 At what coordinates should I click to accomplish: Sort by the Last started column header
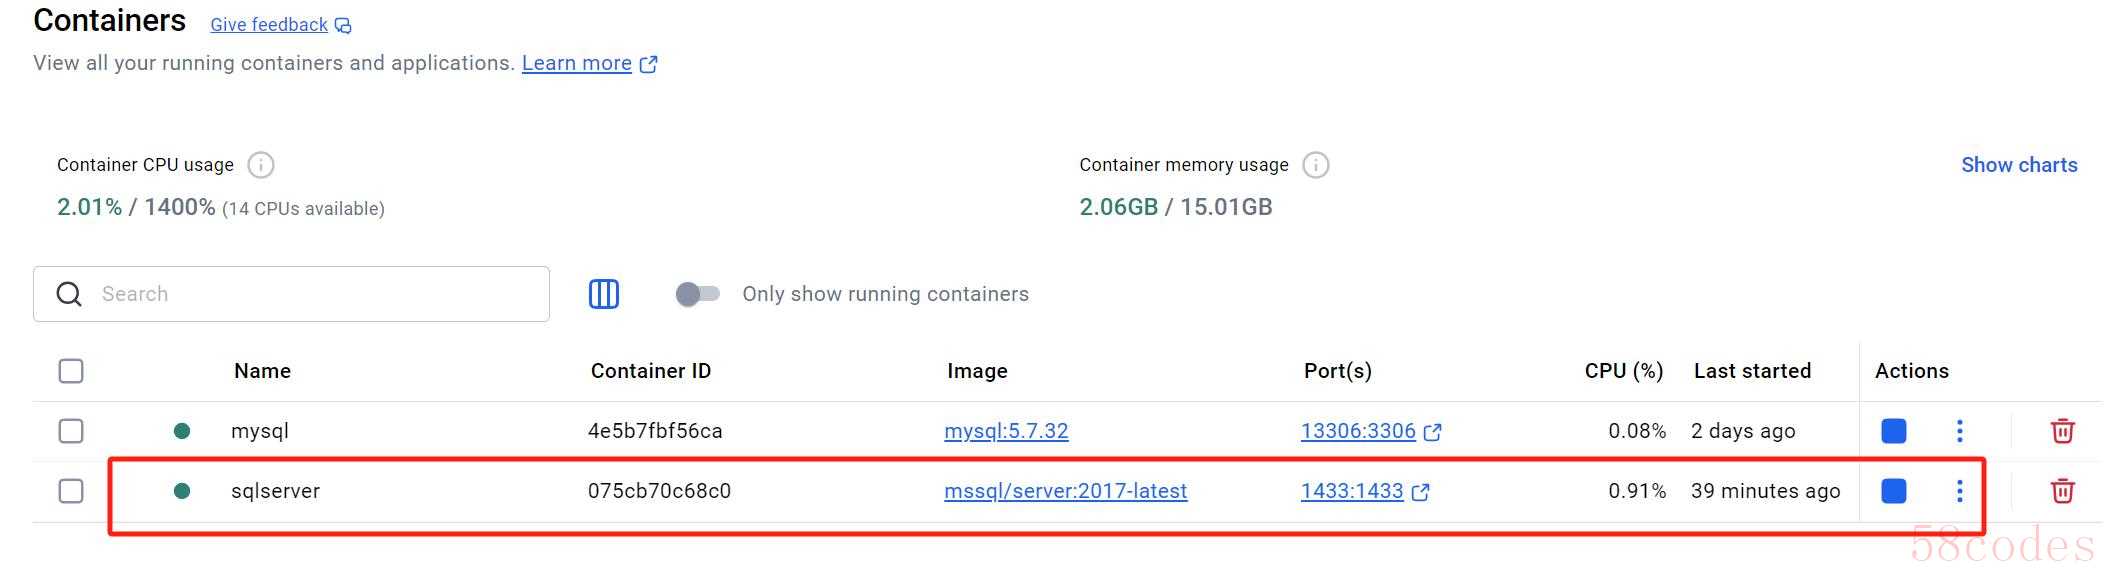(x=1752, y=371)
